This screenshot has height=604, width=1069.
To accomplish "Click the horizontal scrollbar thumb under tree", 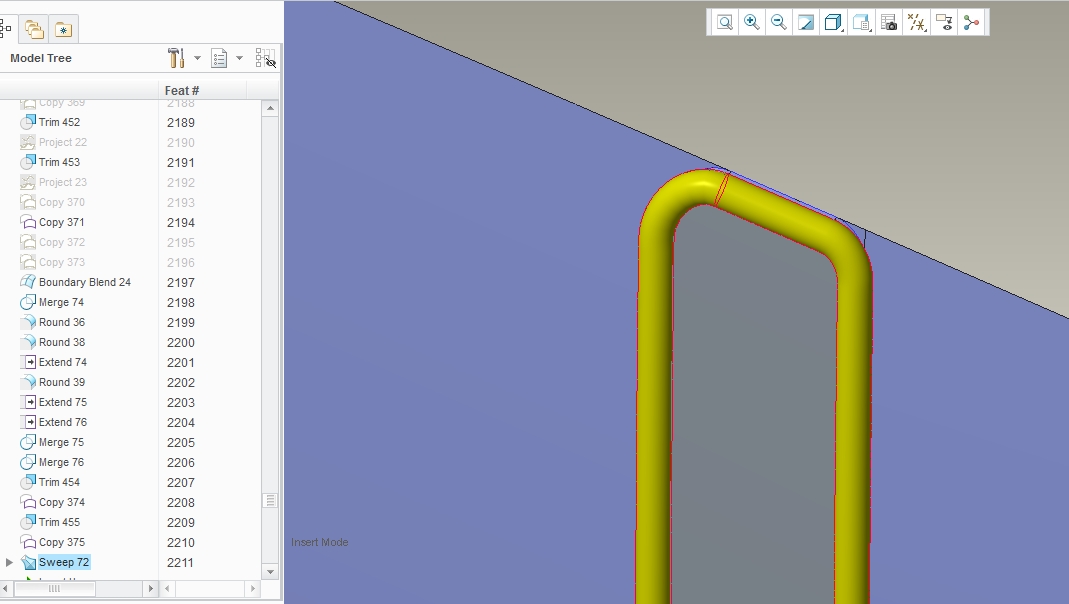I will (x=55, y=588).
